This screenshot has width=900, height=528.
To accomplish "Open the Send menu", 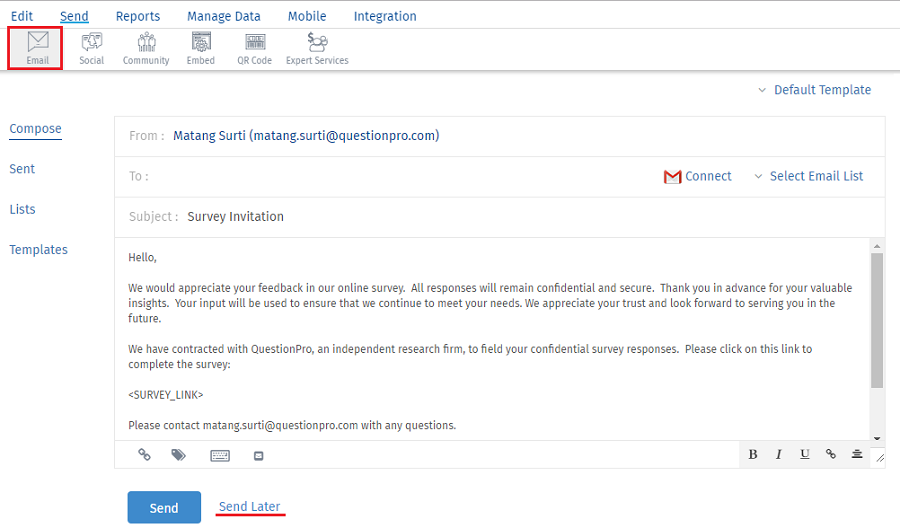I will 74,16.
